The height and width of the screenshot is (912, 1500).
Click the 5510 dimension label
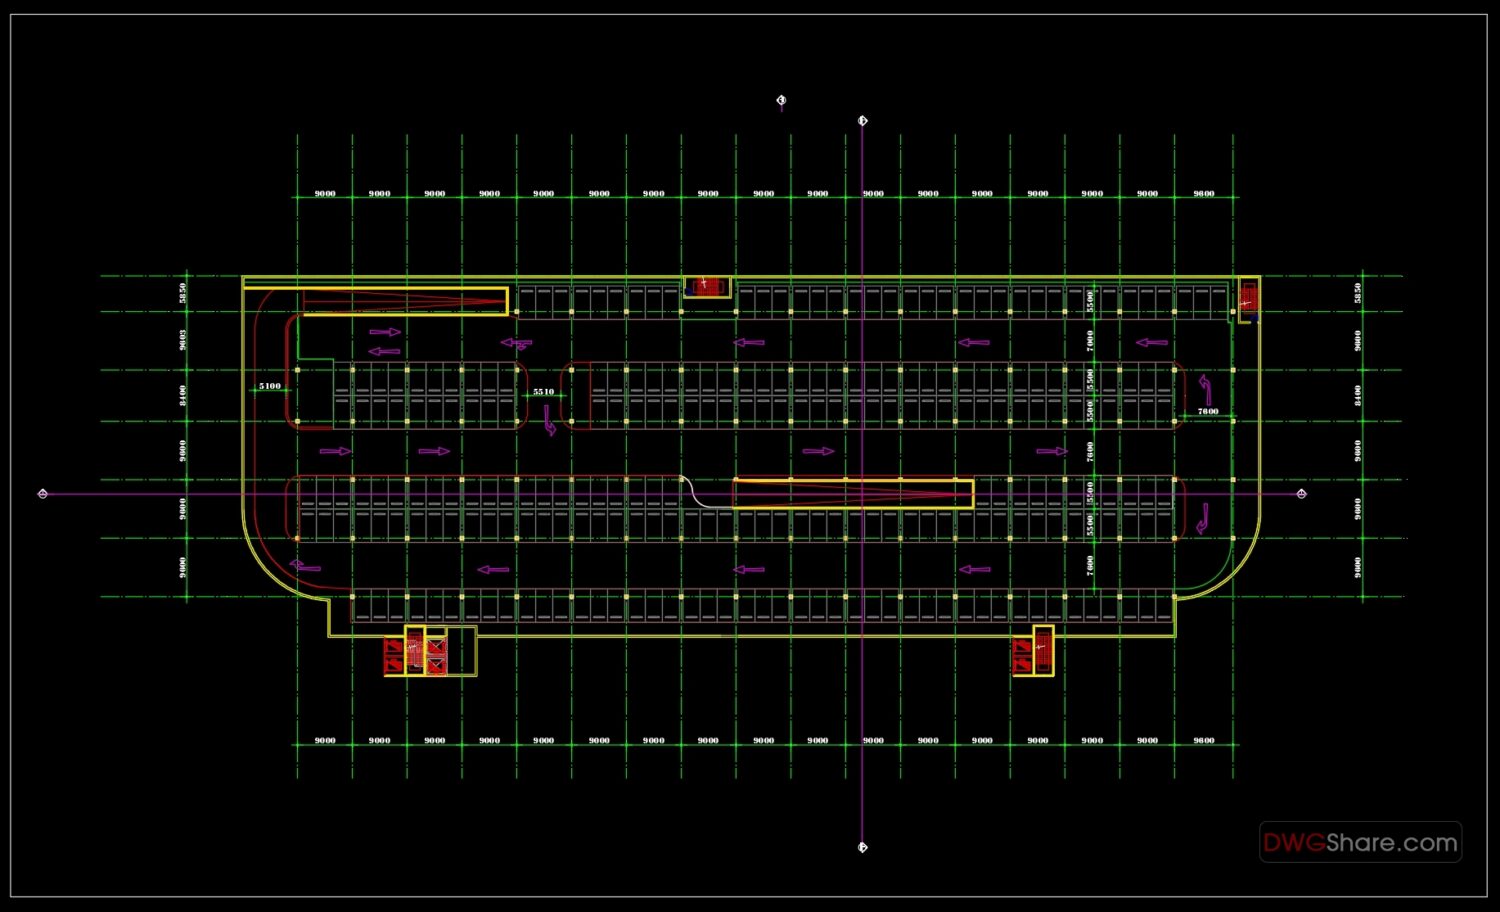click(543, 391)
